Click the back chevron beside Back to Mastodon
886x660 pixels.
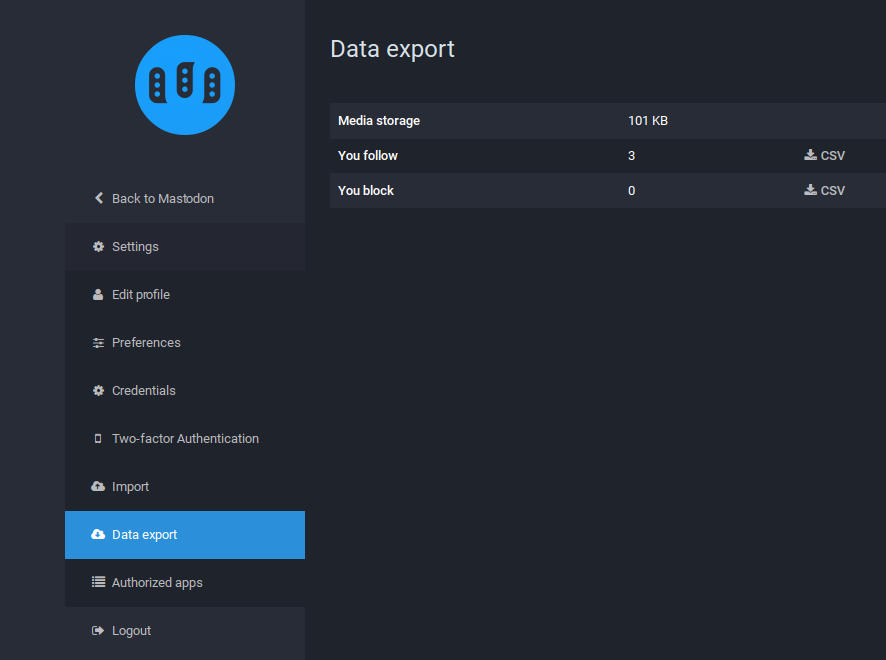[x=99, y=198]
